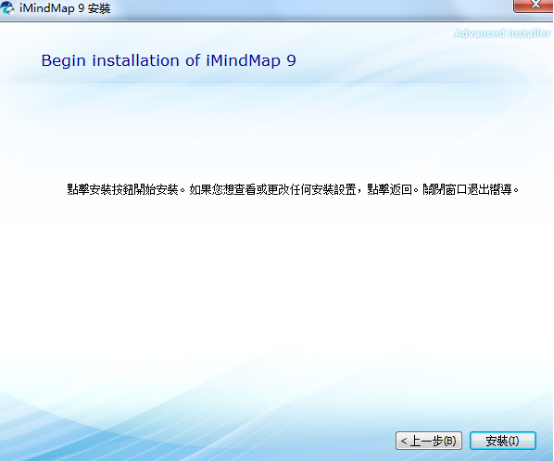Click the Advanced Installer watermark text

coord(502,33)
